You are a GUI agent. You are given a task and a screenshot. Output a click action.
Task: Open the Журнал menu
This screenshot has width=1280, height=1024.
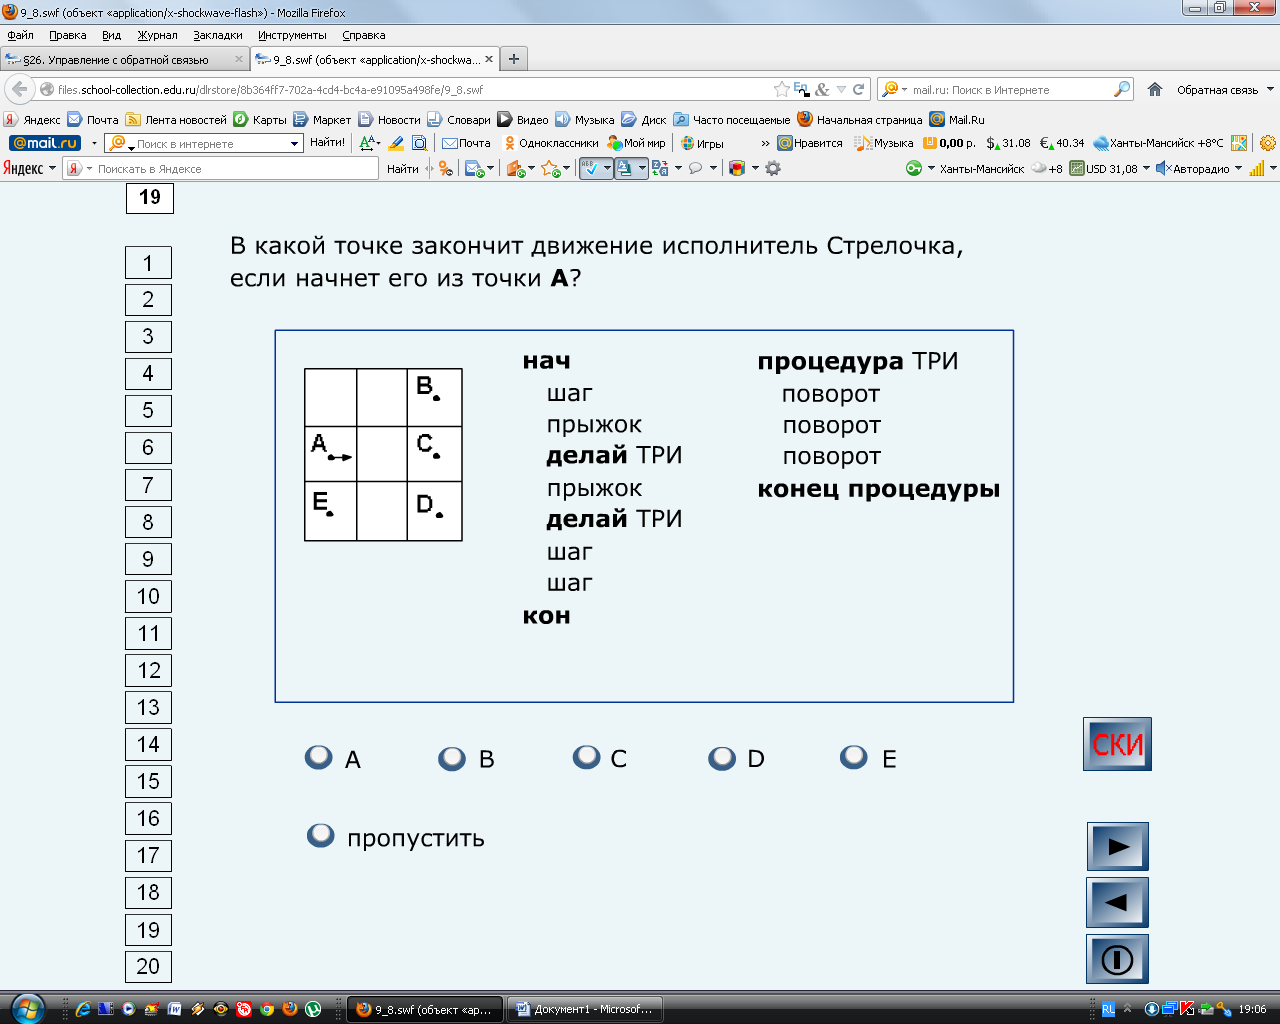coord(157,35)
